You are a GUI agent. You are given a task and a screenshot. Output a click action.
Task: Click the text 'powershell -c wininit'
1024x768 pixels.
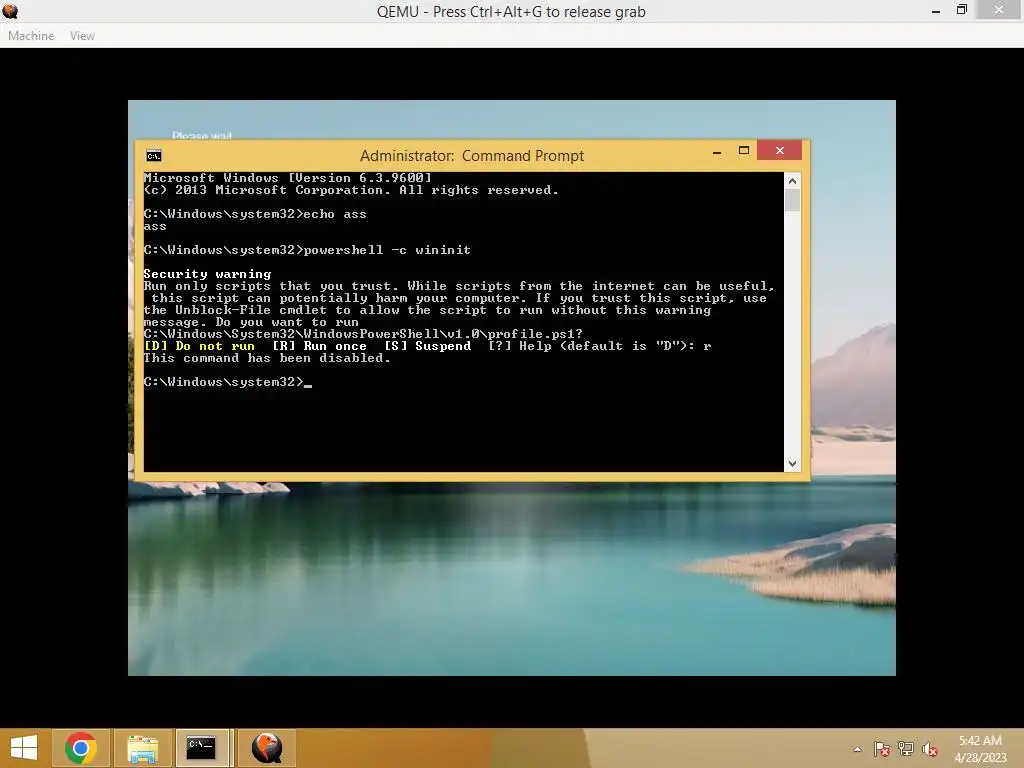point(387,250)
